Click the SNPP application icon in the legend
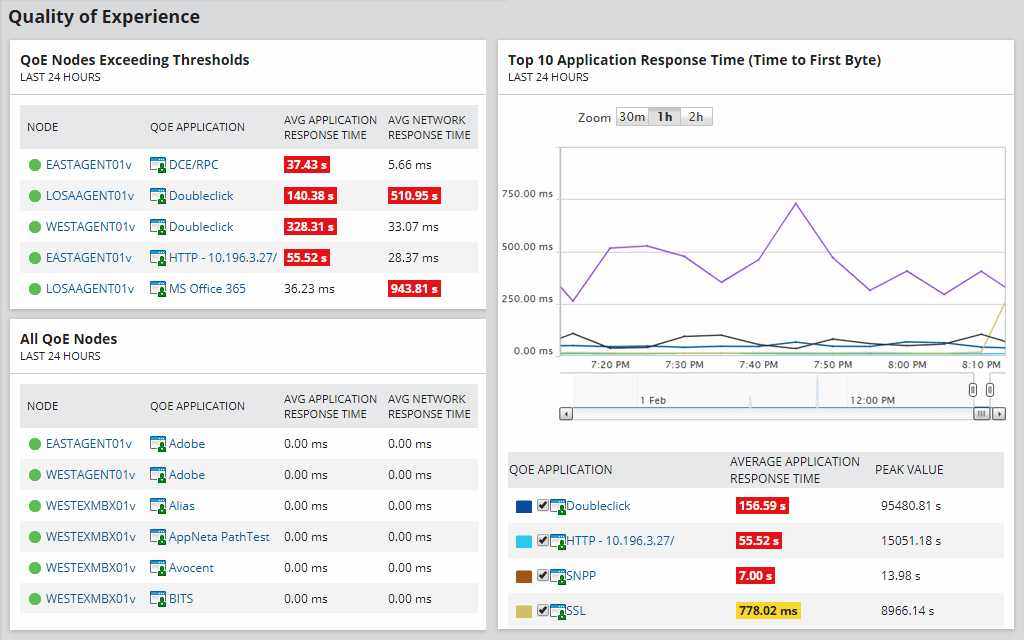 point(556,575)
